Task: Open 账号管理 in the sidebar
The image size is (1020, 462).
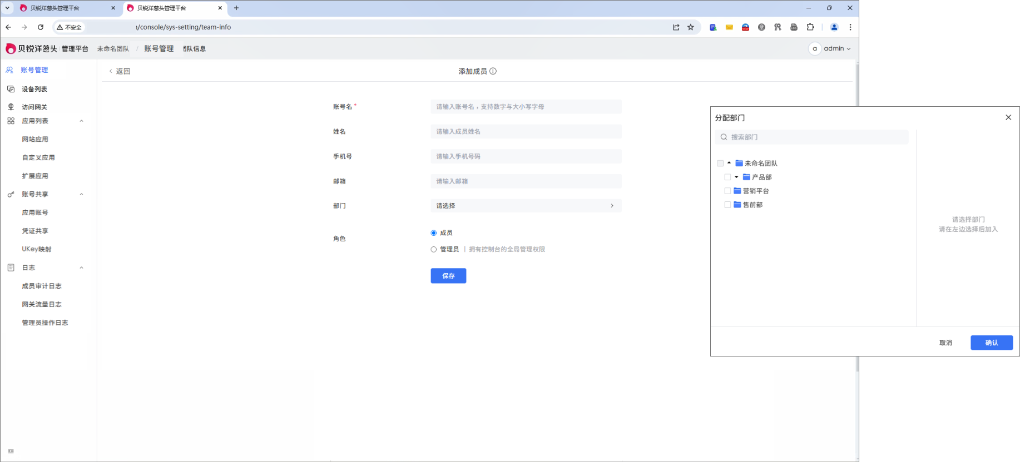Action: pyautogui.click(x=34, y=71)
